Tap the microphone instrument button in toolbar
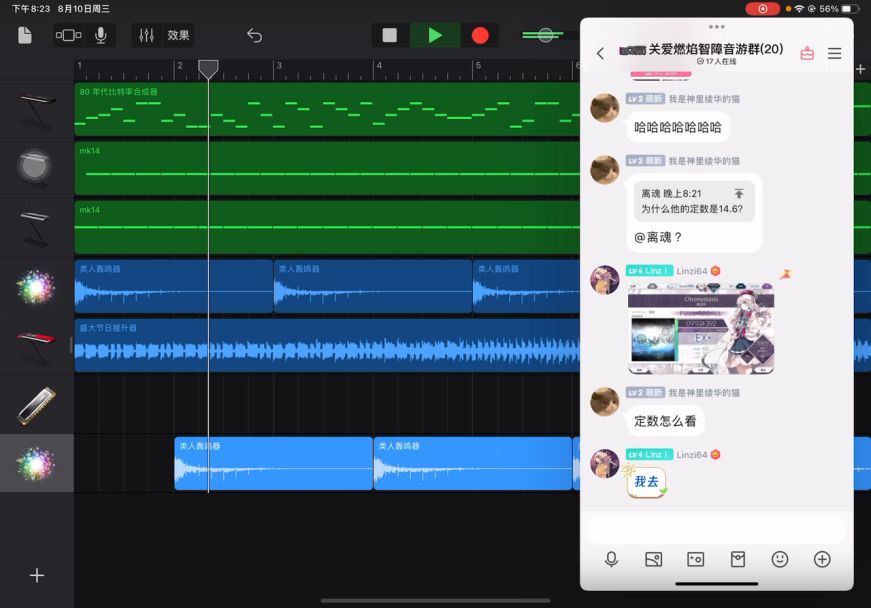The width and height of the screenshot is (871, 608). [x=100, y=35]
